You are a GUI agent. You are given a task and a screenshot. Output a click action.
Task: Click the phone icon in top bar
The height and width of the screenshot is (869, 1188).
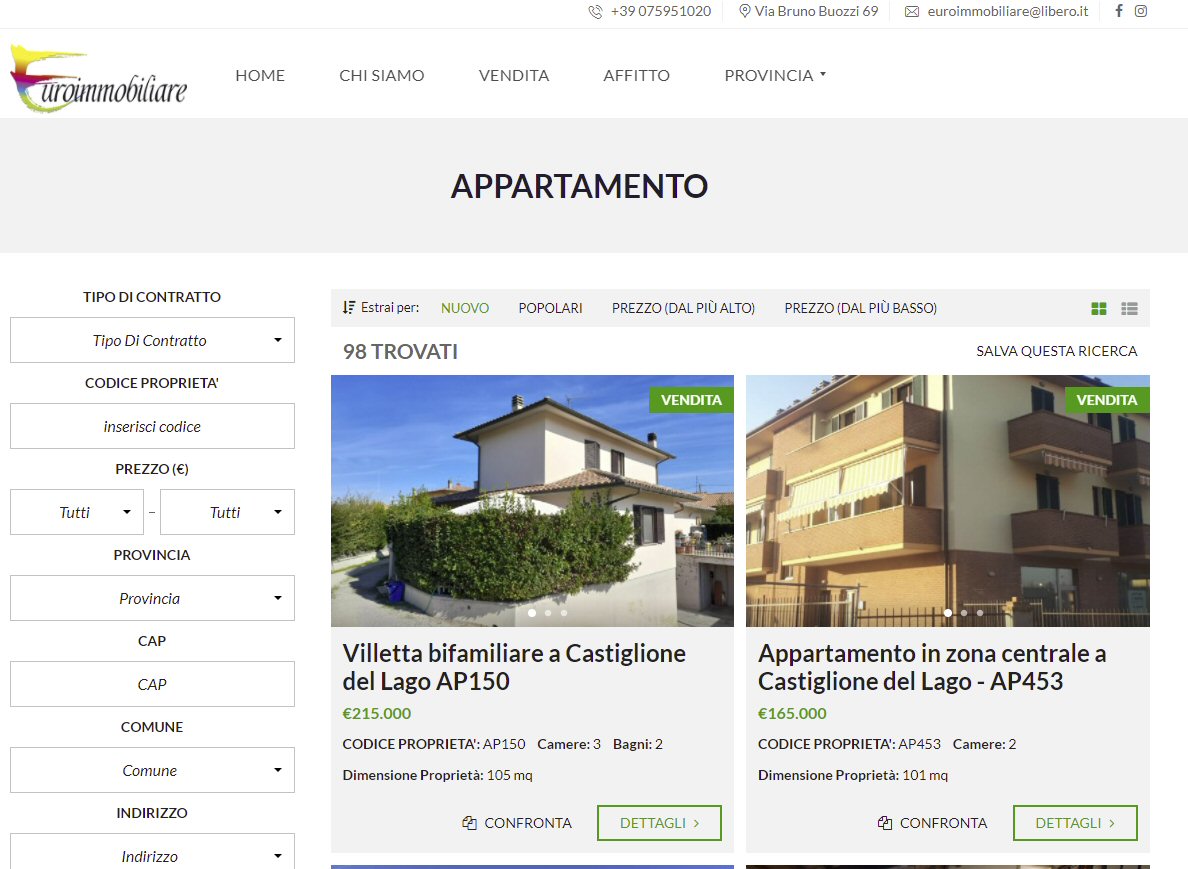pos(596,11)
